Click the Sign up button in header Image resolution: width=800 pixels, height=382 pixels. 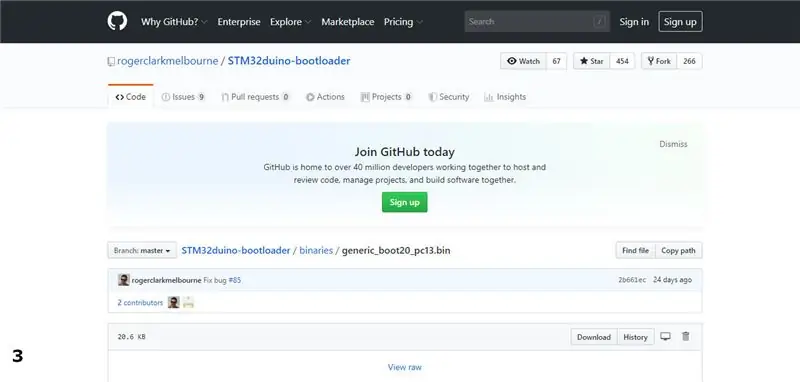[x=680, y=21]
